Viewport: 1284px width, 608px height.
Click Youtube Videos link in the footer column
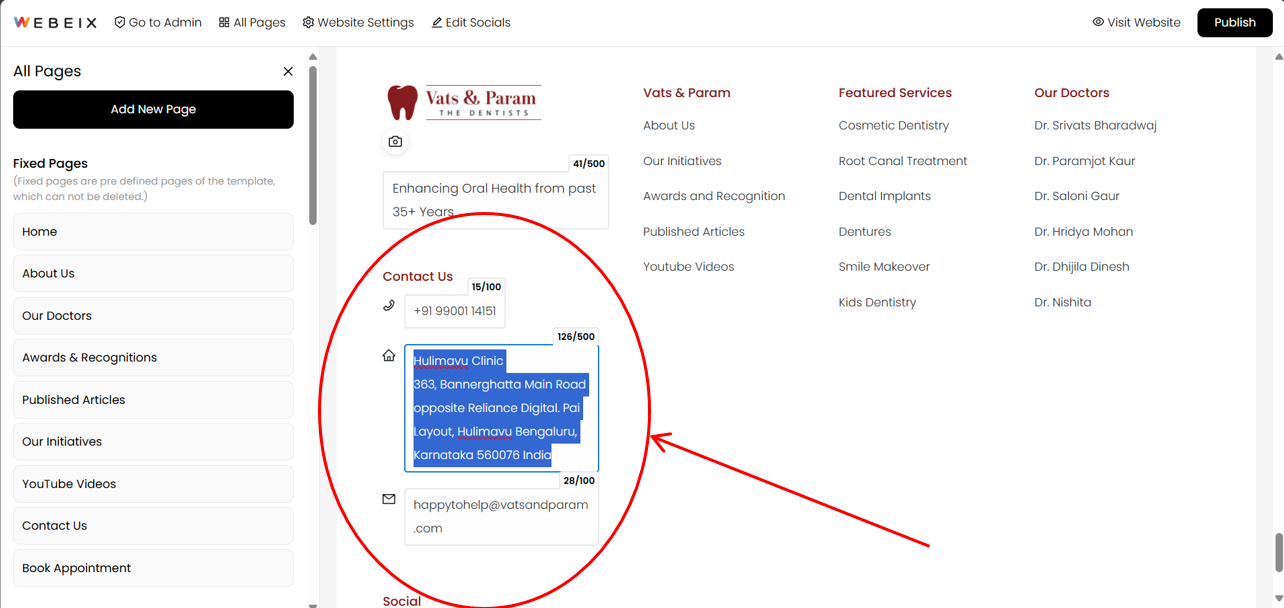[x=689, y=267]
